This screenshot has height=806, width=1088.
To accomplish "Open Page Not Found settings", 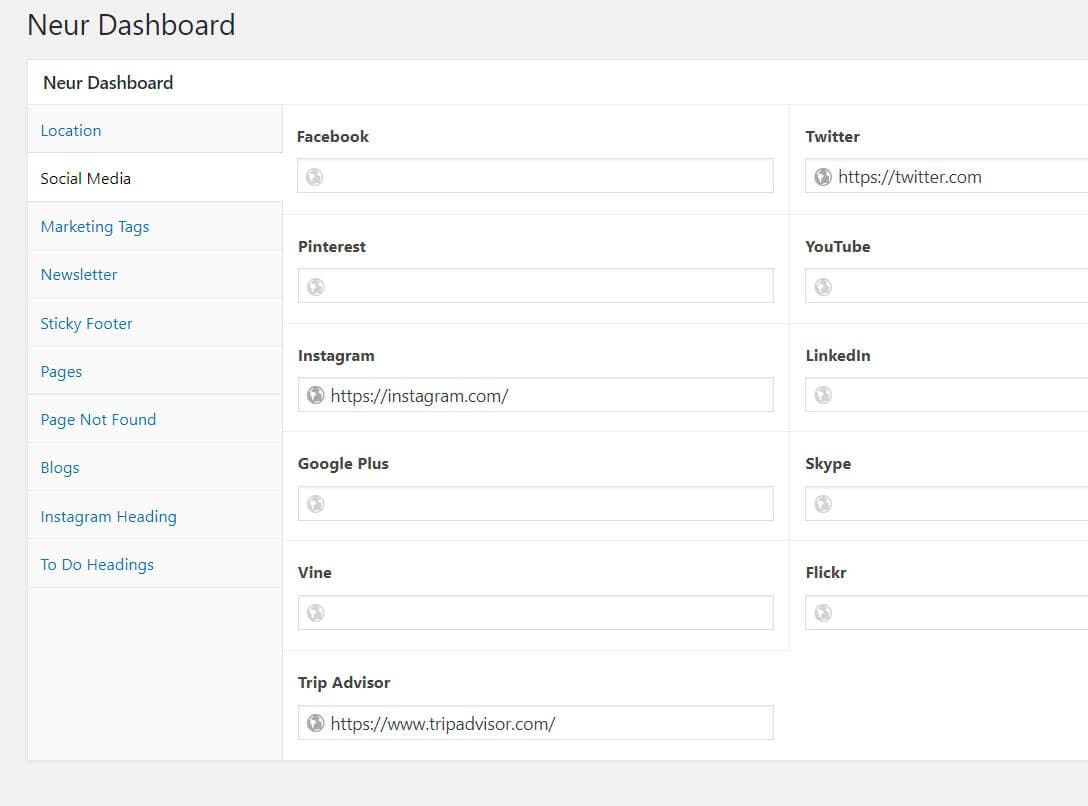I will click(98, 419).
